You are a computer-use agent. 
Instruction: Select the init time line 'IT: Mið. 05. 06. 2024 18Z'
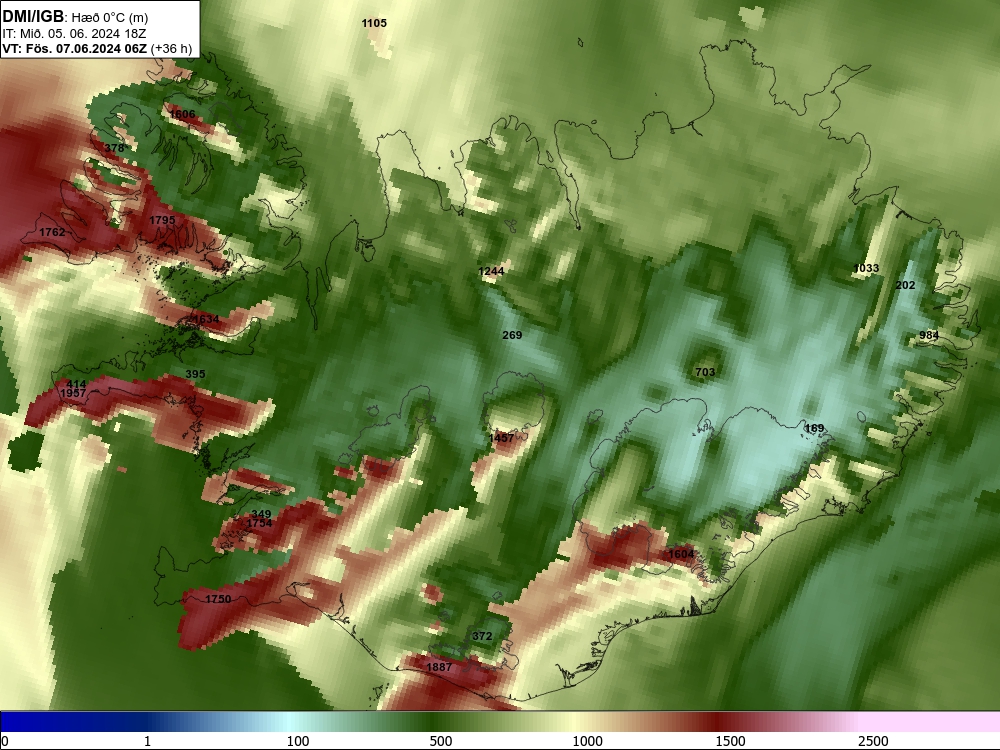(74, 33)
